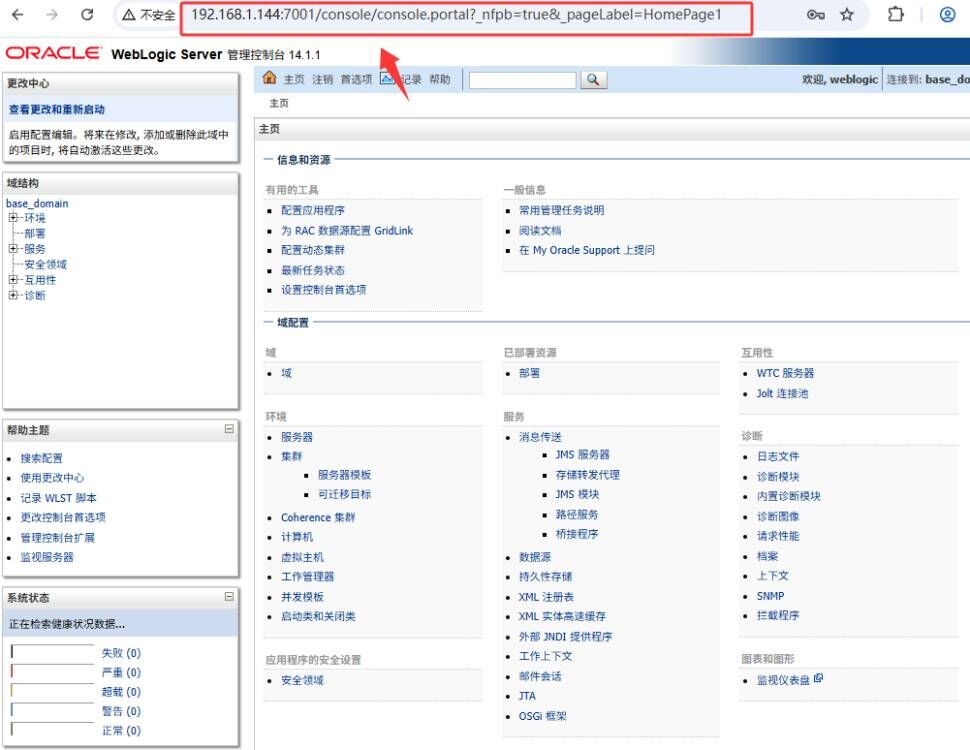This screenshot has height=750, width=970.
Task: Click the 警告 status bar indicator
Action: point(53,710)
